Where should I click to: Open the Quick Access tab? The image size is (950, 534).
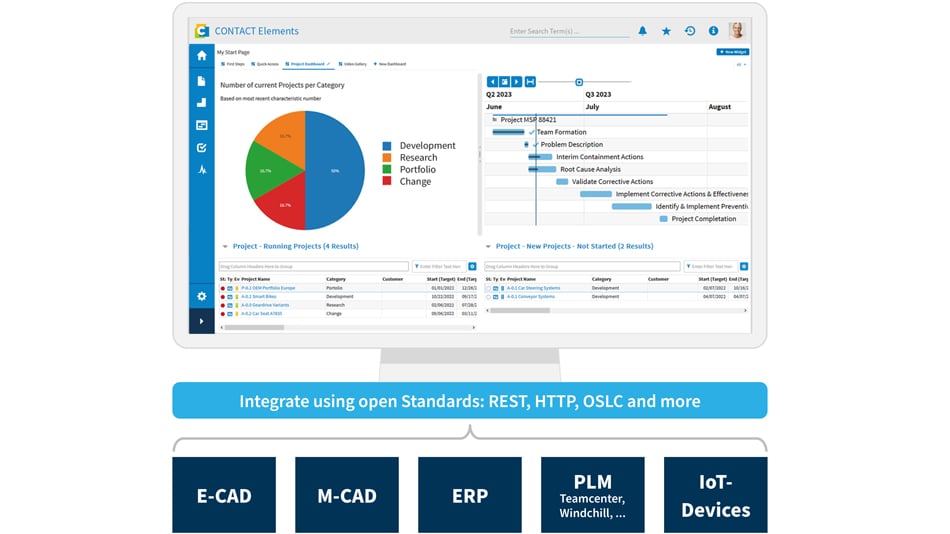tap(262, 63)
